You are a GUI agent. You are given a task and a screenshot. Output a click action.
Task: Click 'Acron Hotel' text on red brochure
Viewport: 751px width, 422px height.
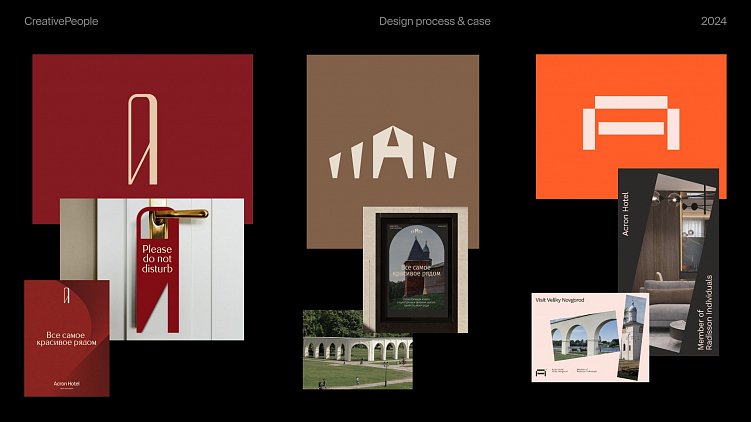click(67, 384)
